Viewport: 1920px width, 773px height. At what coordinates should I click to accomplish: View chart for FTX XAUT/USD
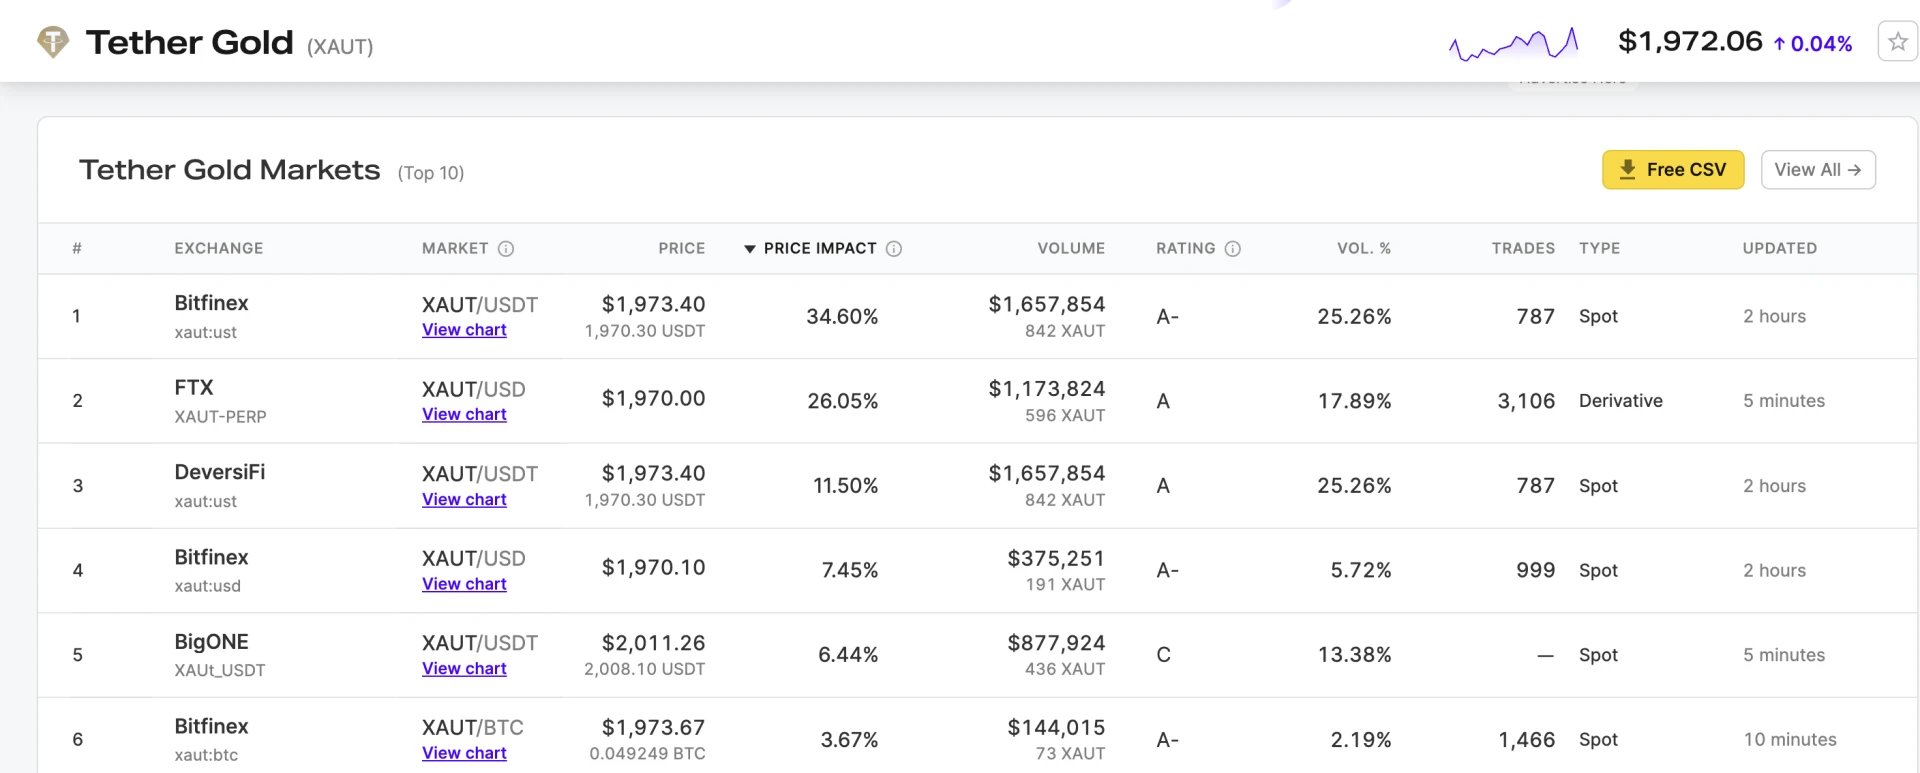coord(464,415)
